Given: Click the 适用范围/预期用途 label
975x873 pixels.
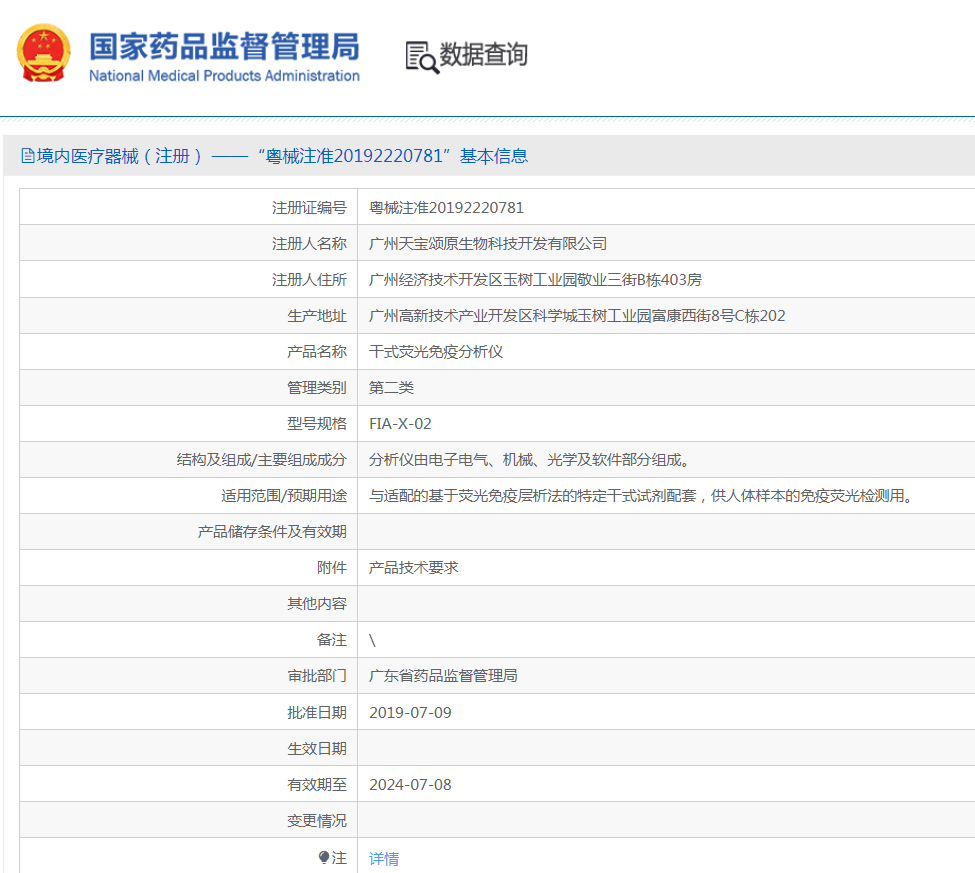Looking at the screenshot, I should [284, 496].
